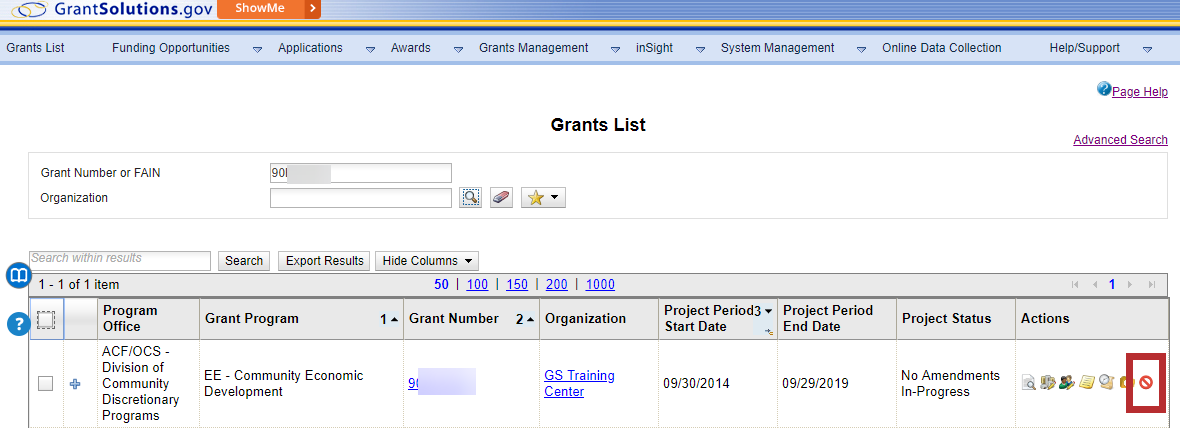Toggle the select-all checkbox in table header
The width and height of the screenshot is (1180, 428).
tap(46, 320)
